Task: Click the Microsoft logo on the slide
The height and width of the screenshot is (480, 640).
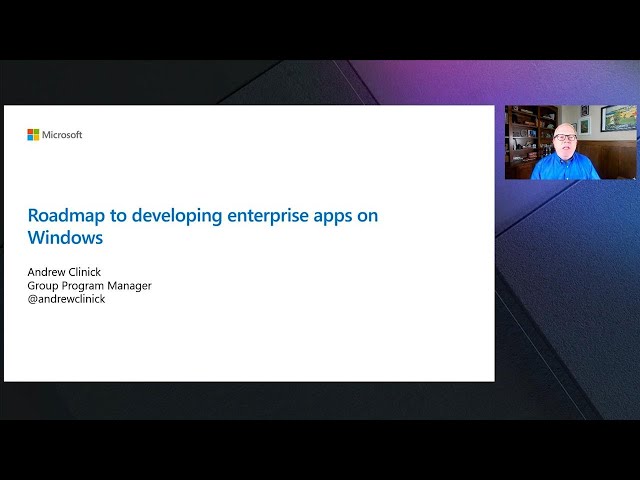Action: pos(55,135)
